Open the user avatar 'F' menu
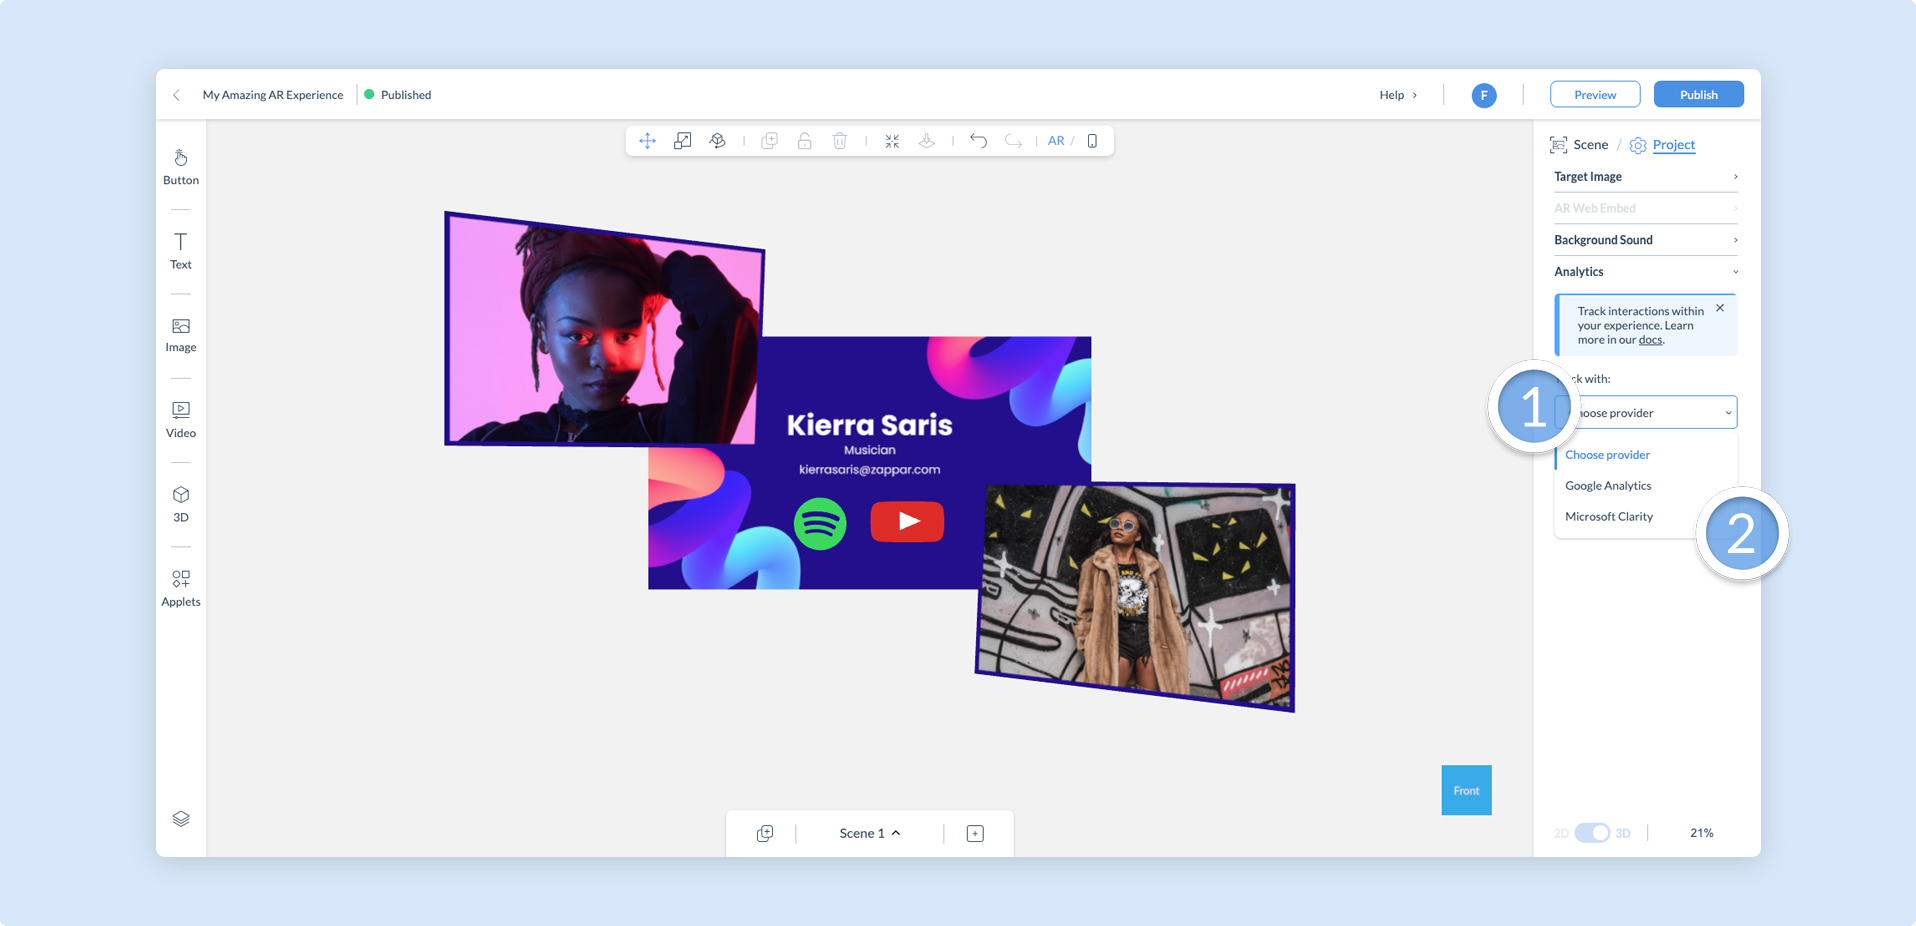Screen dimensions: 1916x926 click(1484, 95)
